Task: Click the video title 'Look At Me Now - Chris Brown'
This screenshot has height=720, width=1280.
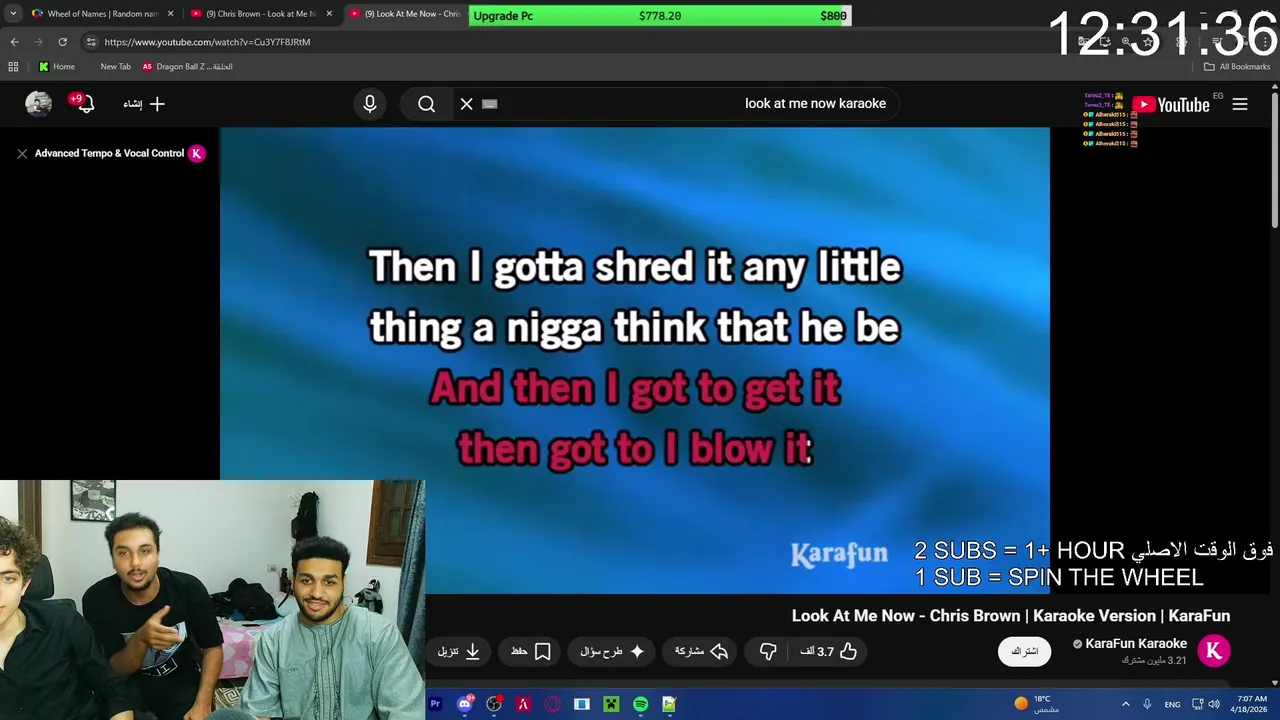Action: 1011,616
